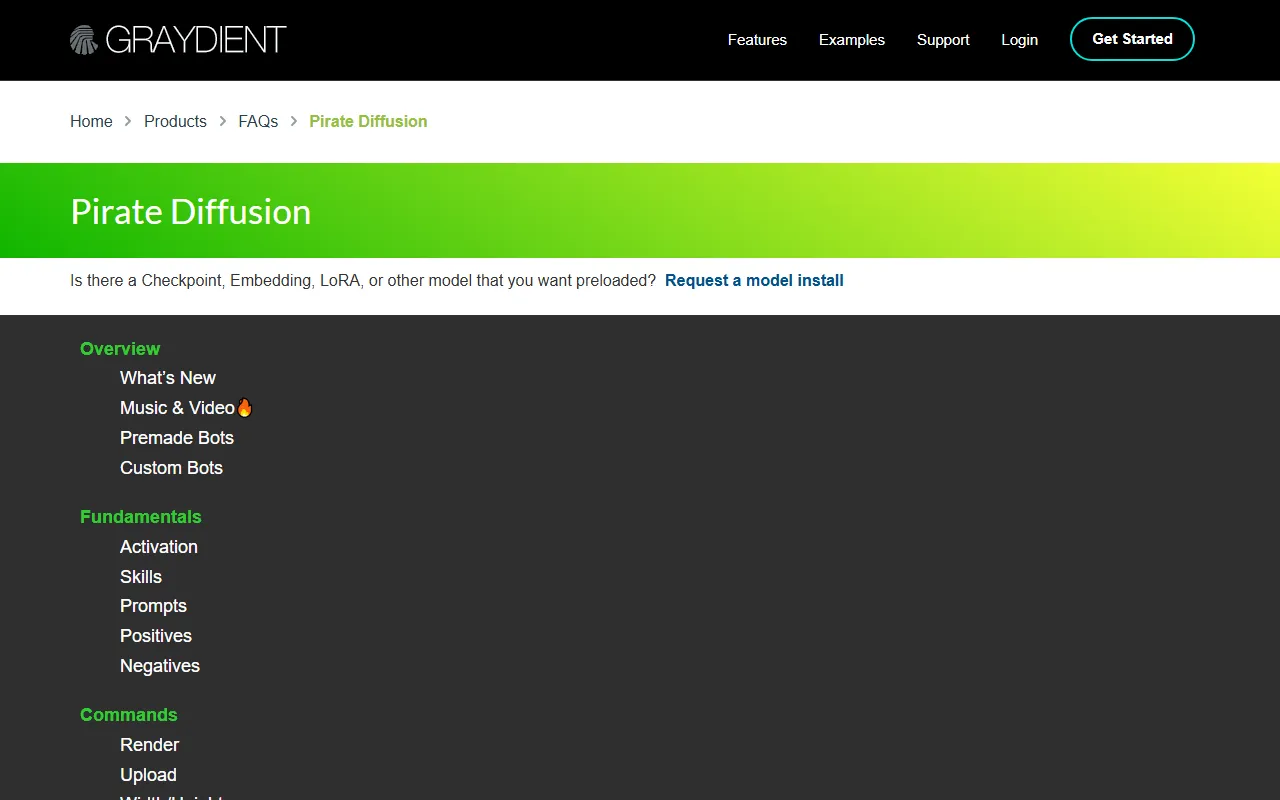Open Products breadcrumb link
The image size is (1280, 800).
[175, 121]
